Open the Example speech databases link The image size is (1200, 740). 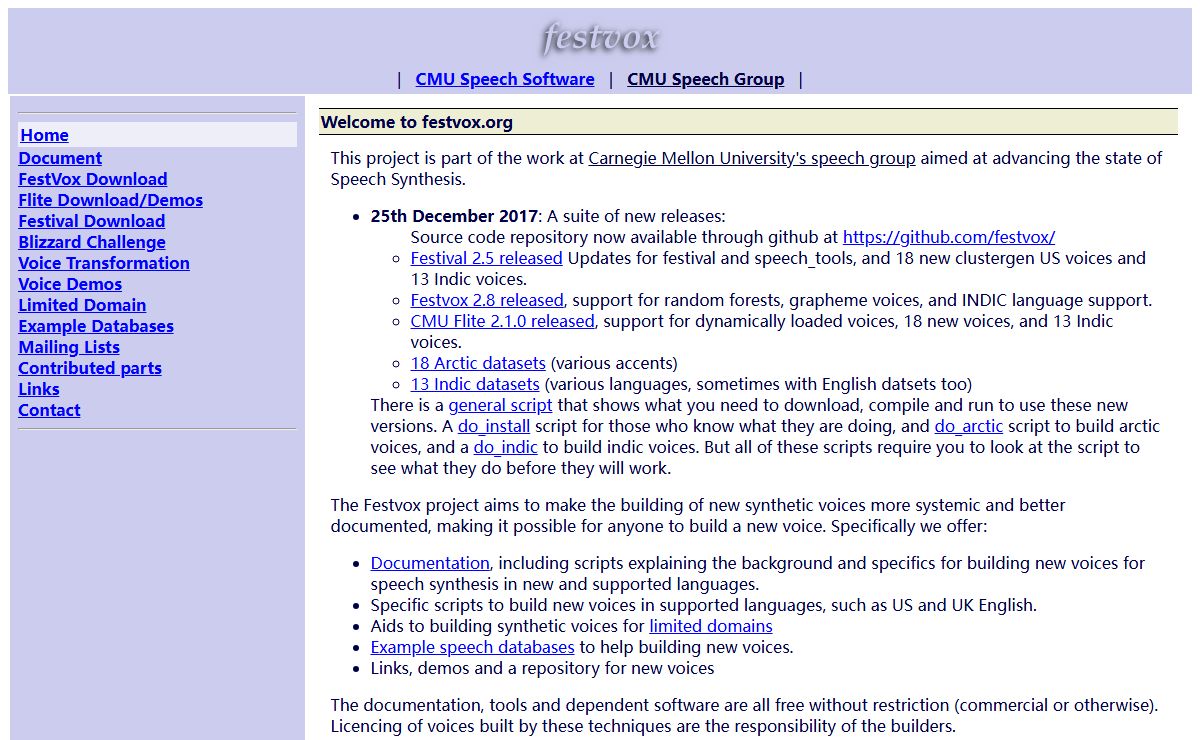pyautogui.click(x=473, y=647)
